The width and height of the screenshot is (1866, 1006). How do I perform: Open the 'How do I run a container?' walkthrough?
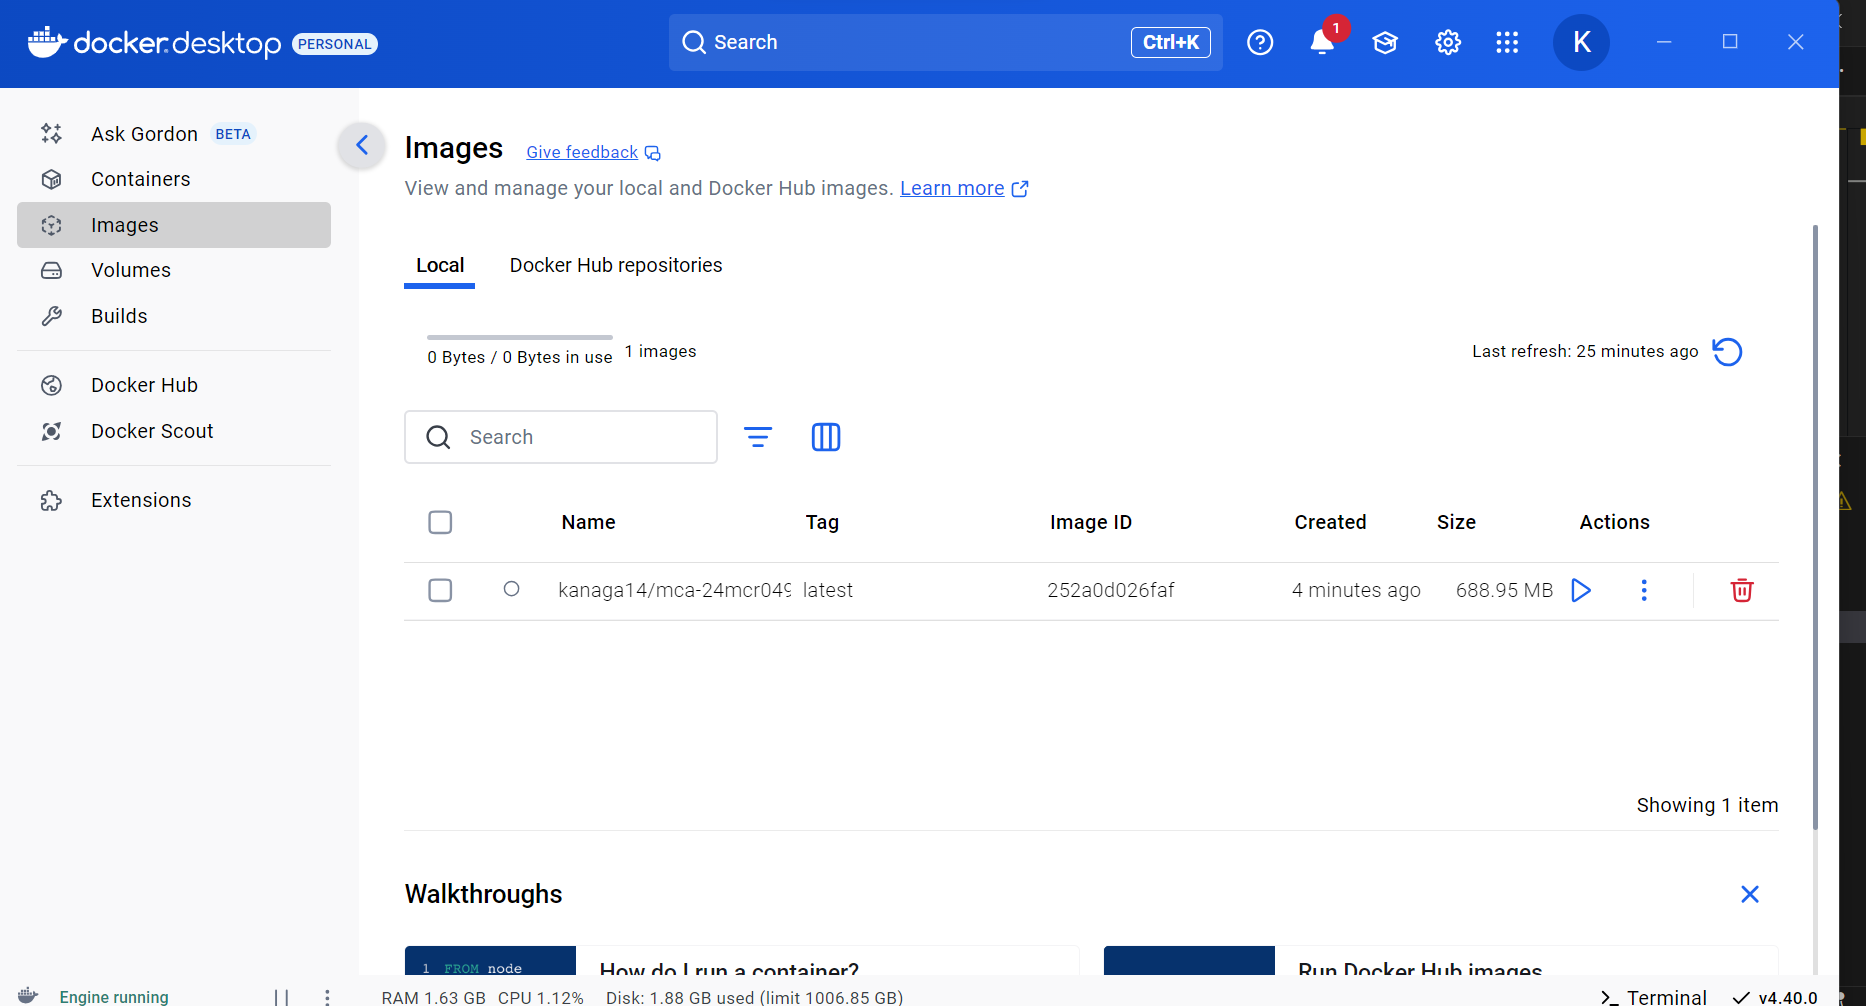[x=742, y=961]
